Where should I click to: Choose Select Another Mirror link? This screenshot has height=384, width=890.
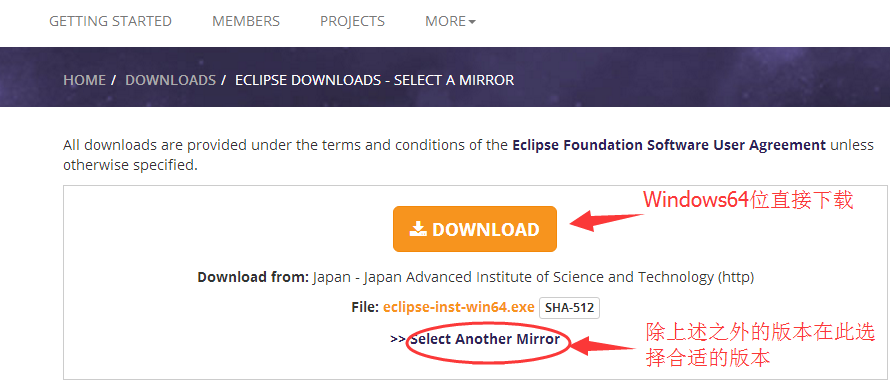[x=485, y=339]
